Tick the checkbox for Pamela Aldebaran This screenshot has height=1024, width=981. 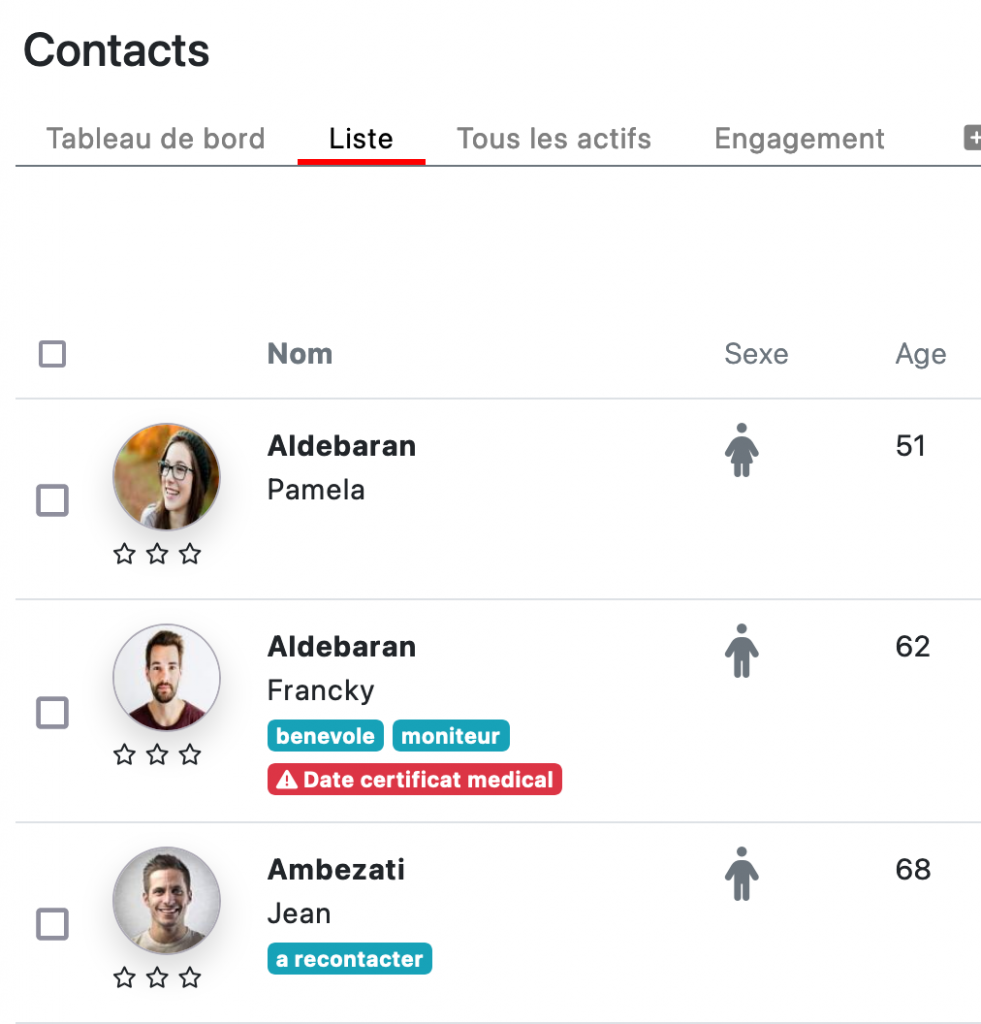(x=52, y=500)
